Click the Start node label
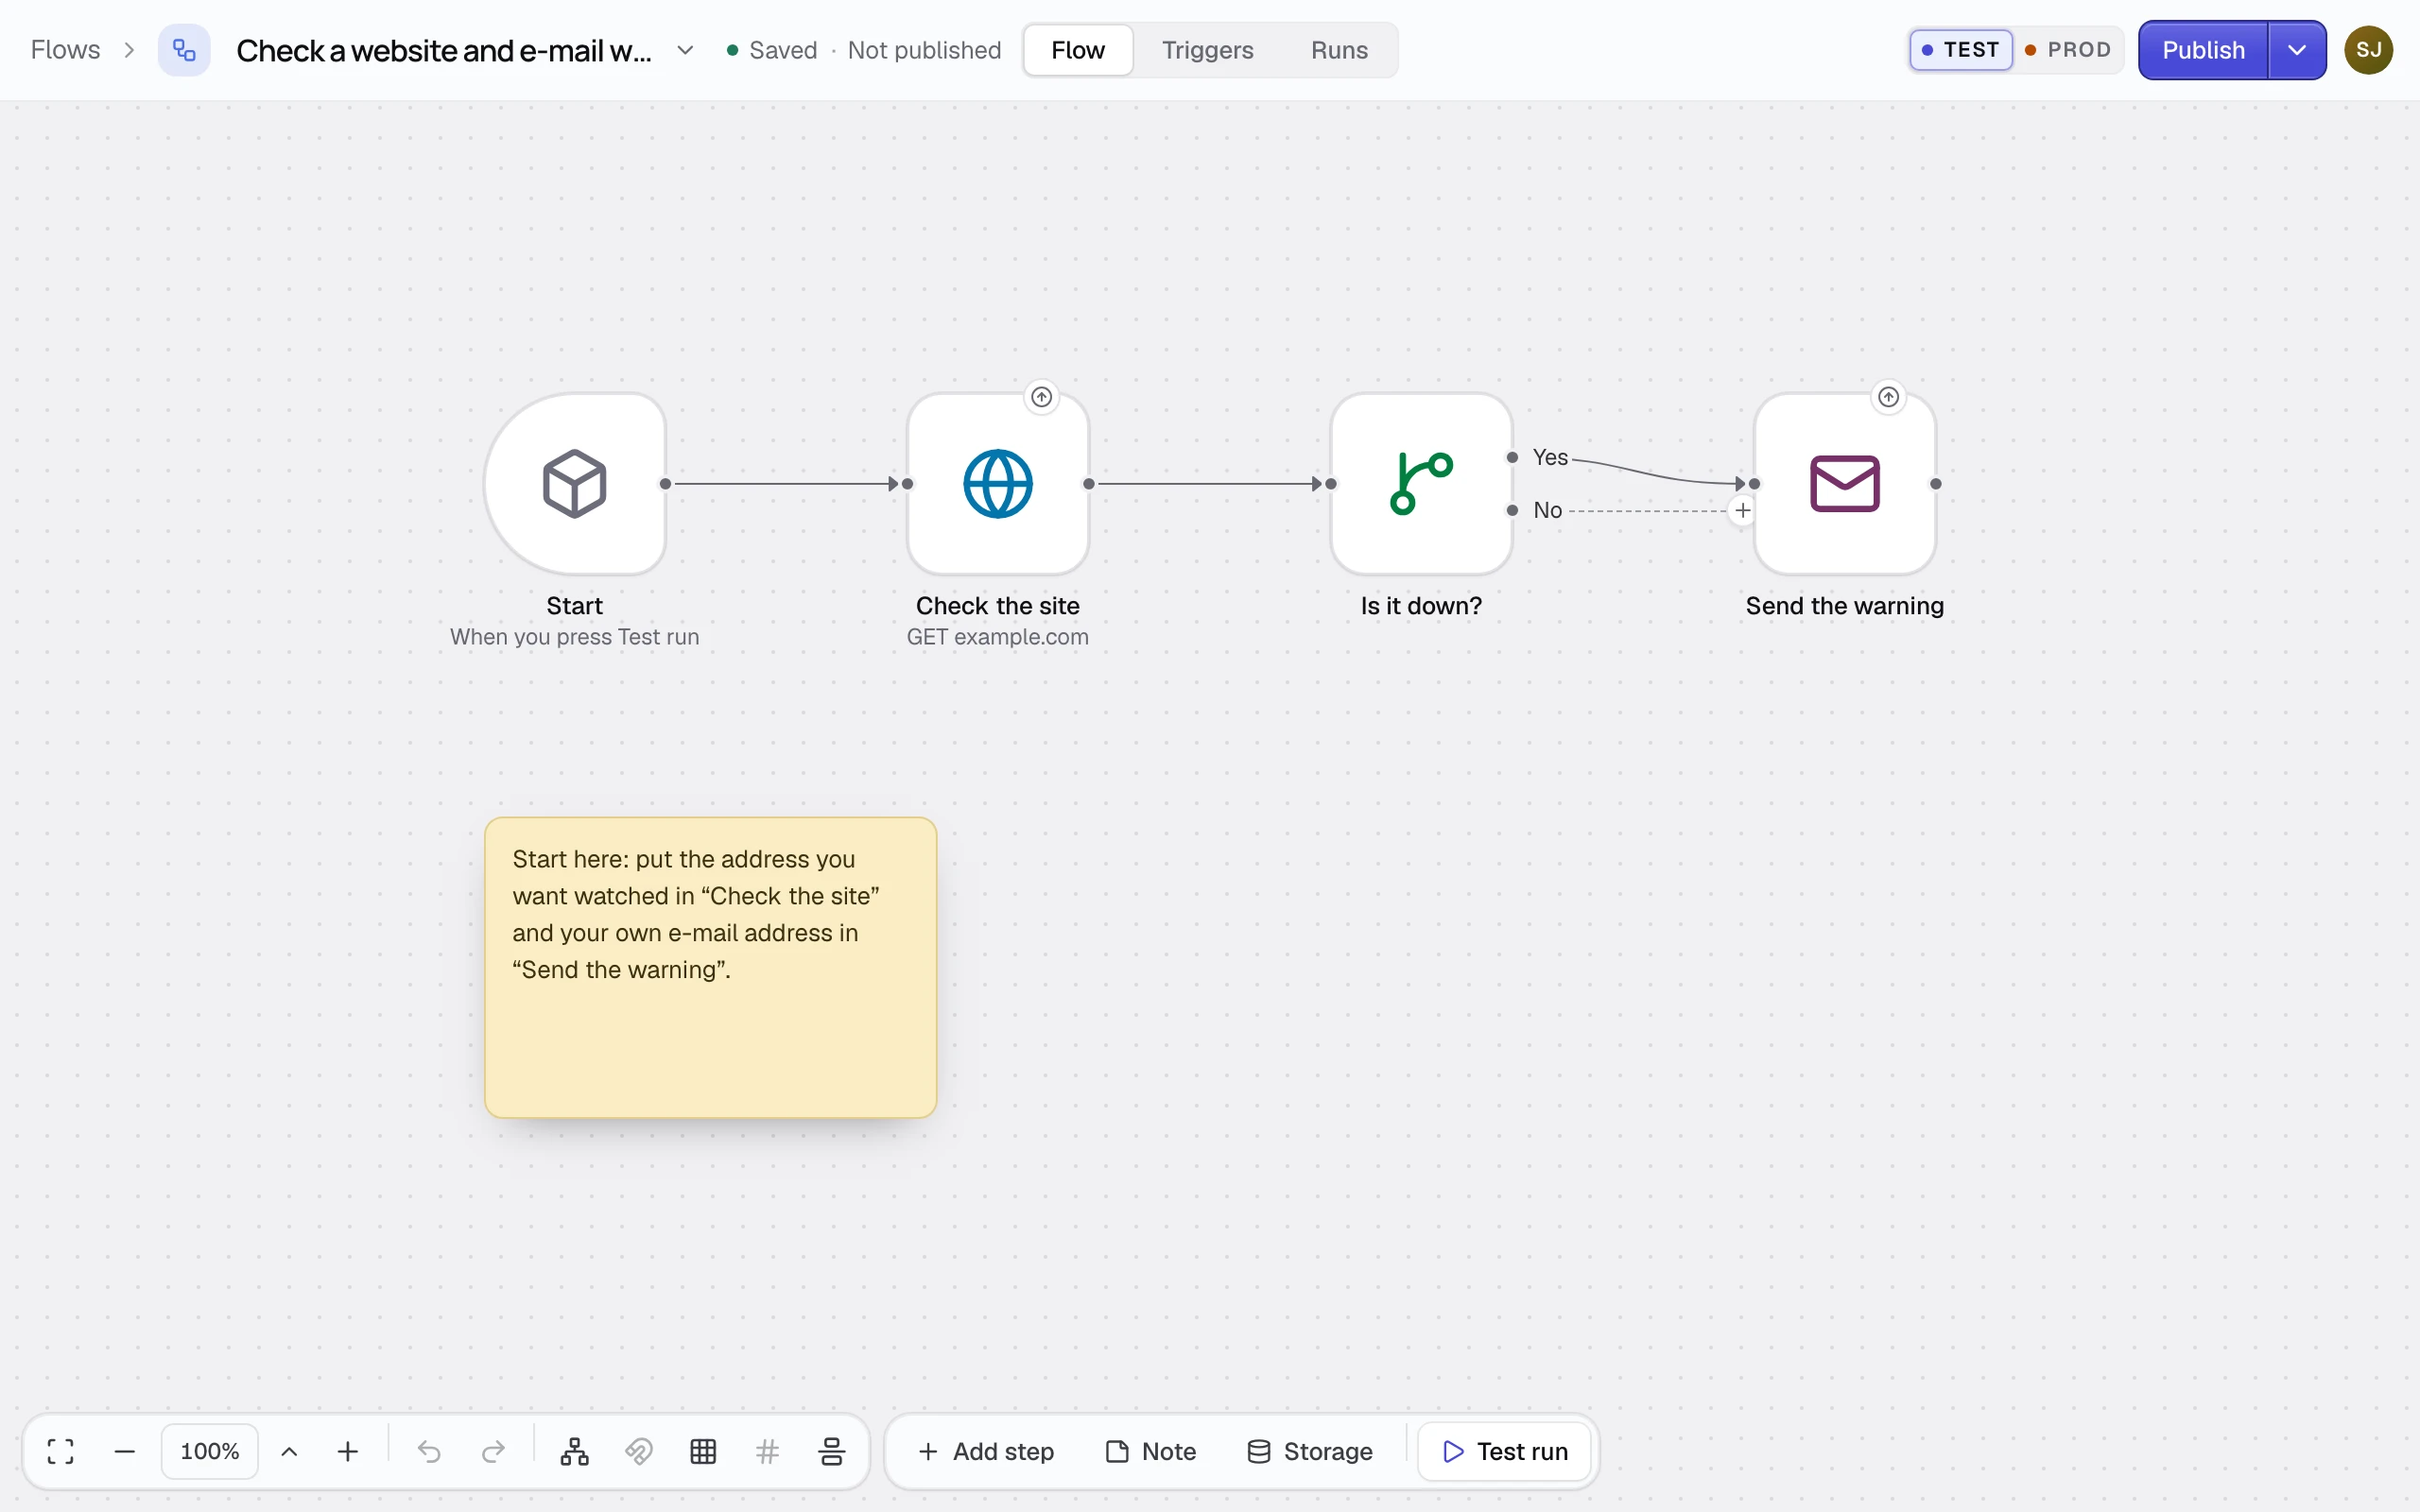This screenshot has height=1512, width=2420. click(x=575, y=605)
